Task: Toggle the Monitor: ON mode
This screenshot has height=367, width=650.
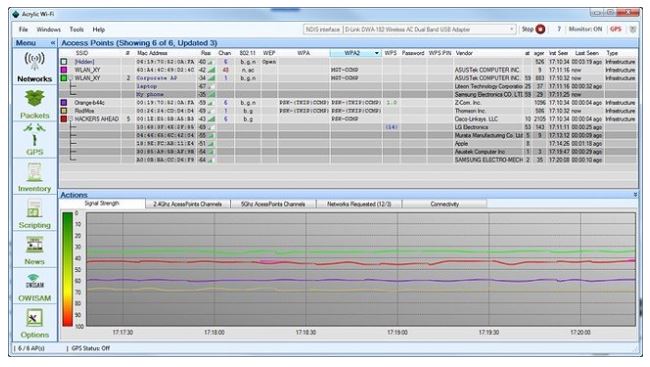Action: pos(585,29)
